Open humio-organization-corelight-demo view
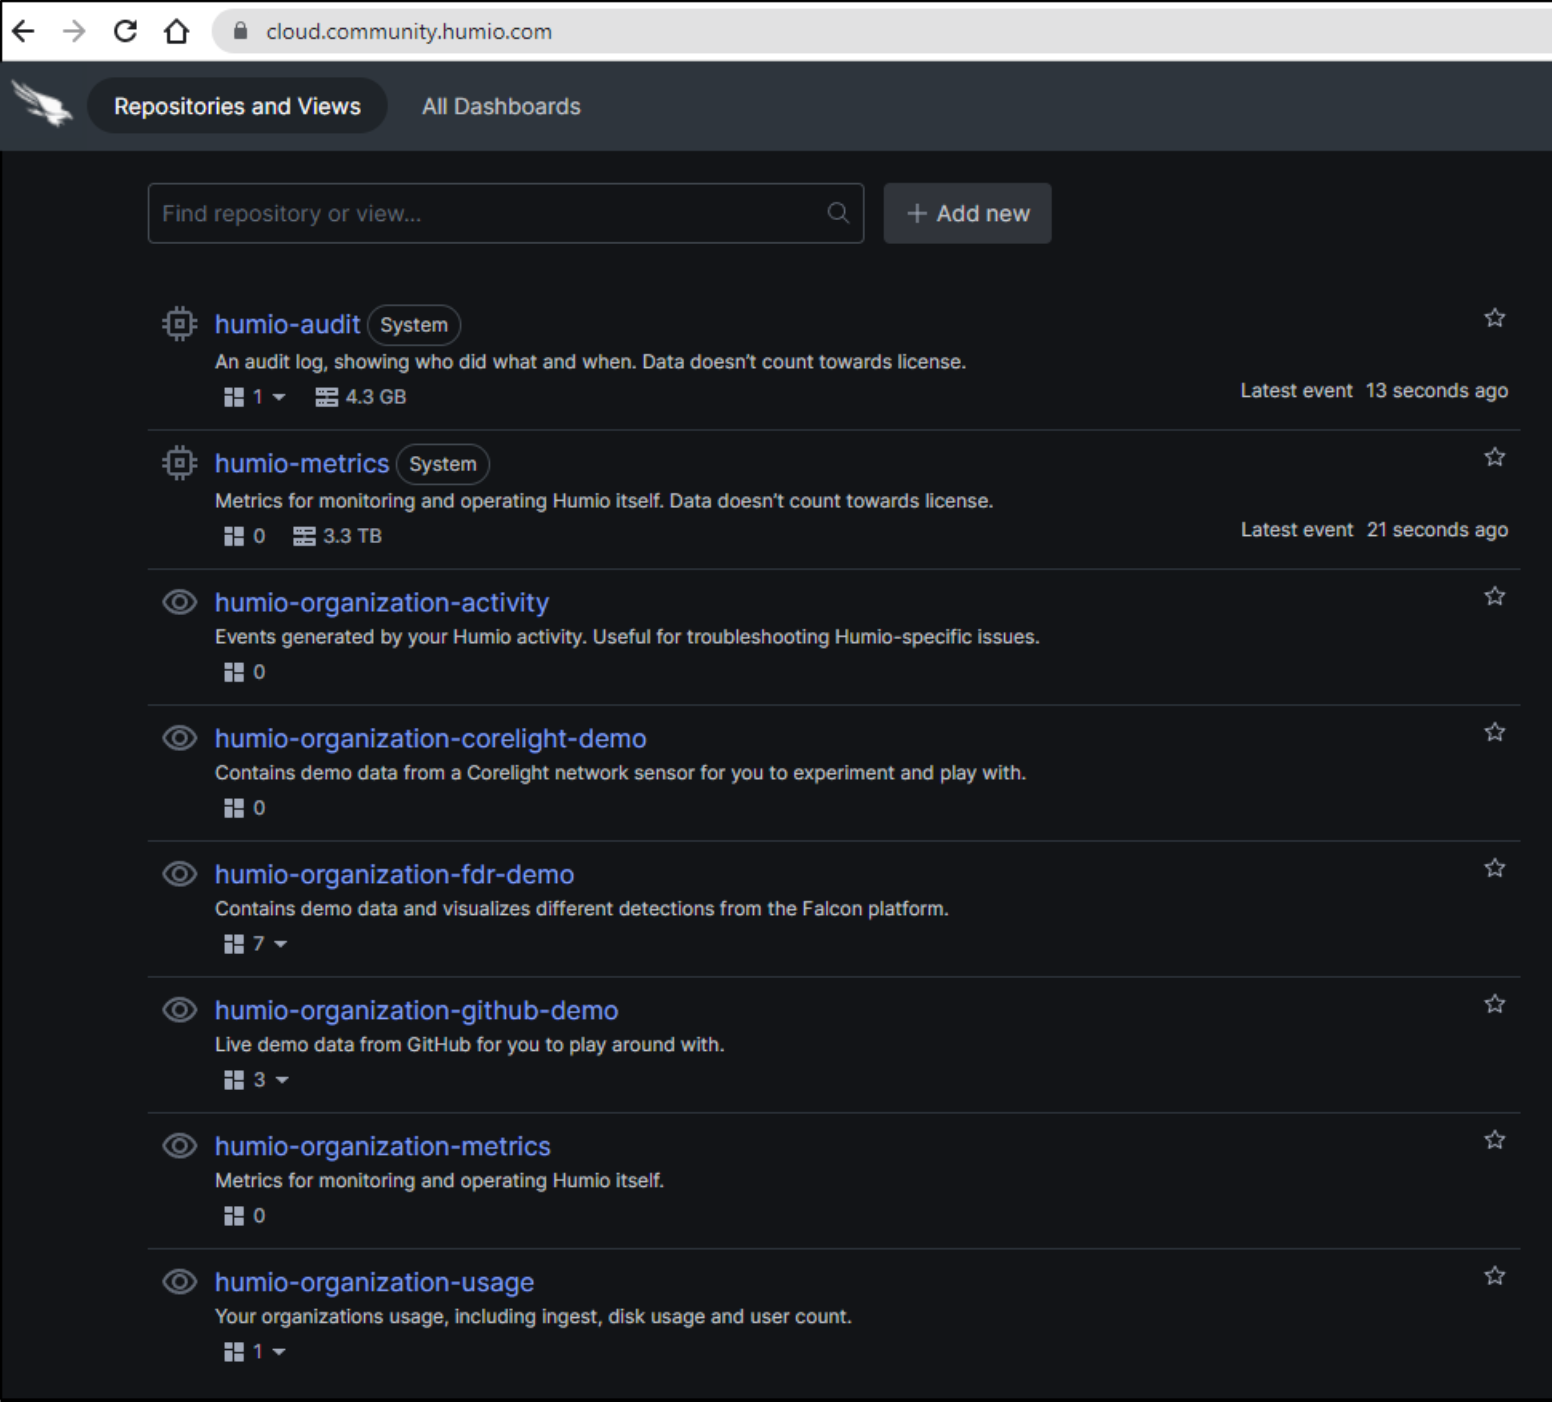Screen dimensions: 1552x1404 pos(430,738)
